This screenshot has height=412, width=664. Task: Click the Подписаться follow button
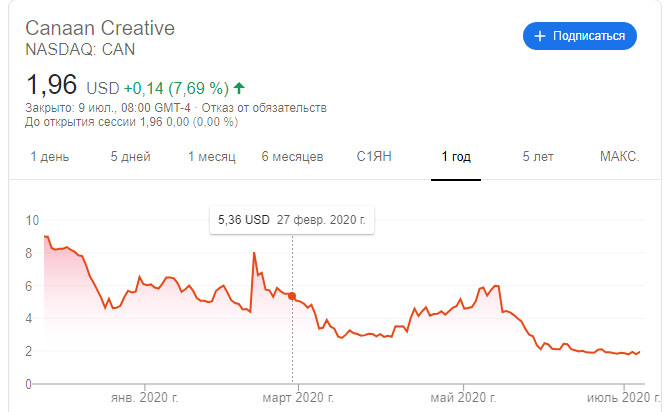tap(580, 36)
